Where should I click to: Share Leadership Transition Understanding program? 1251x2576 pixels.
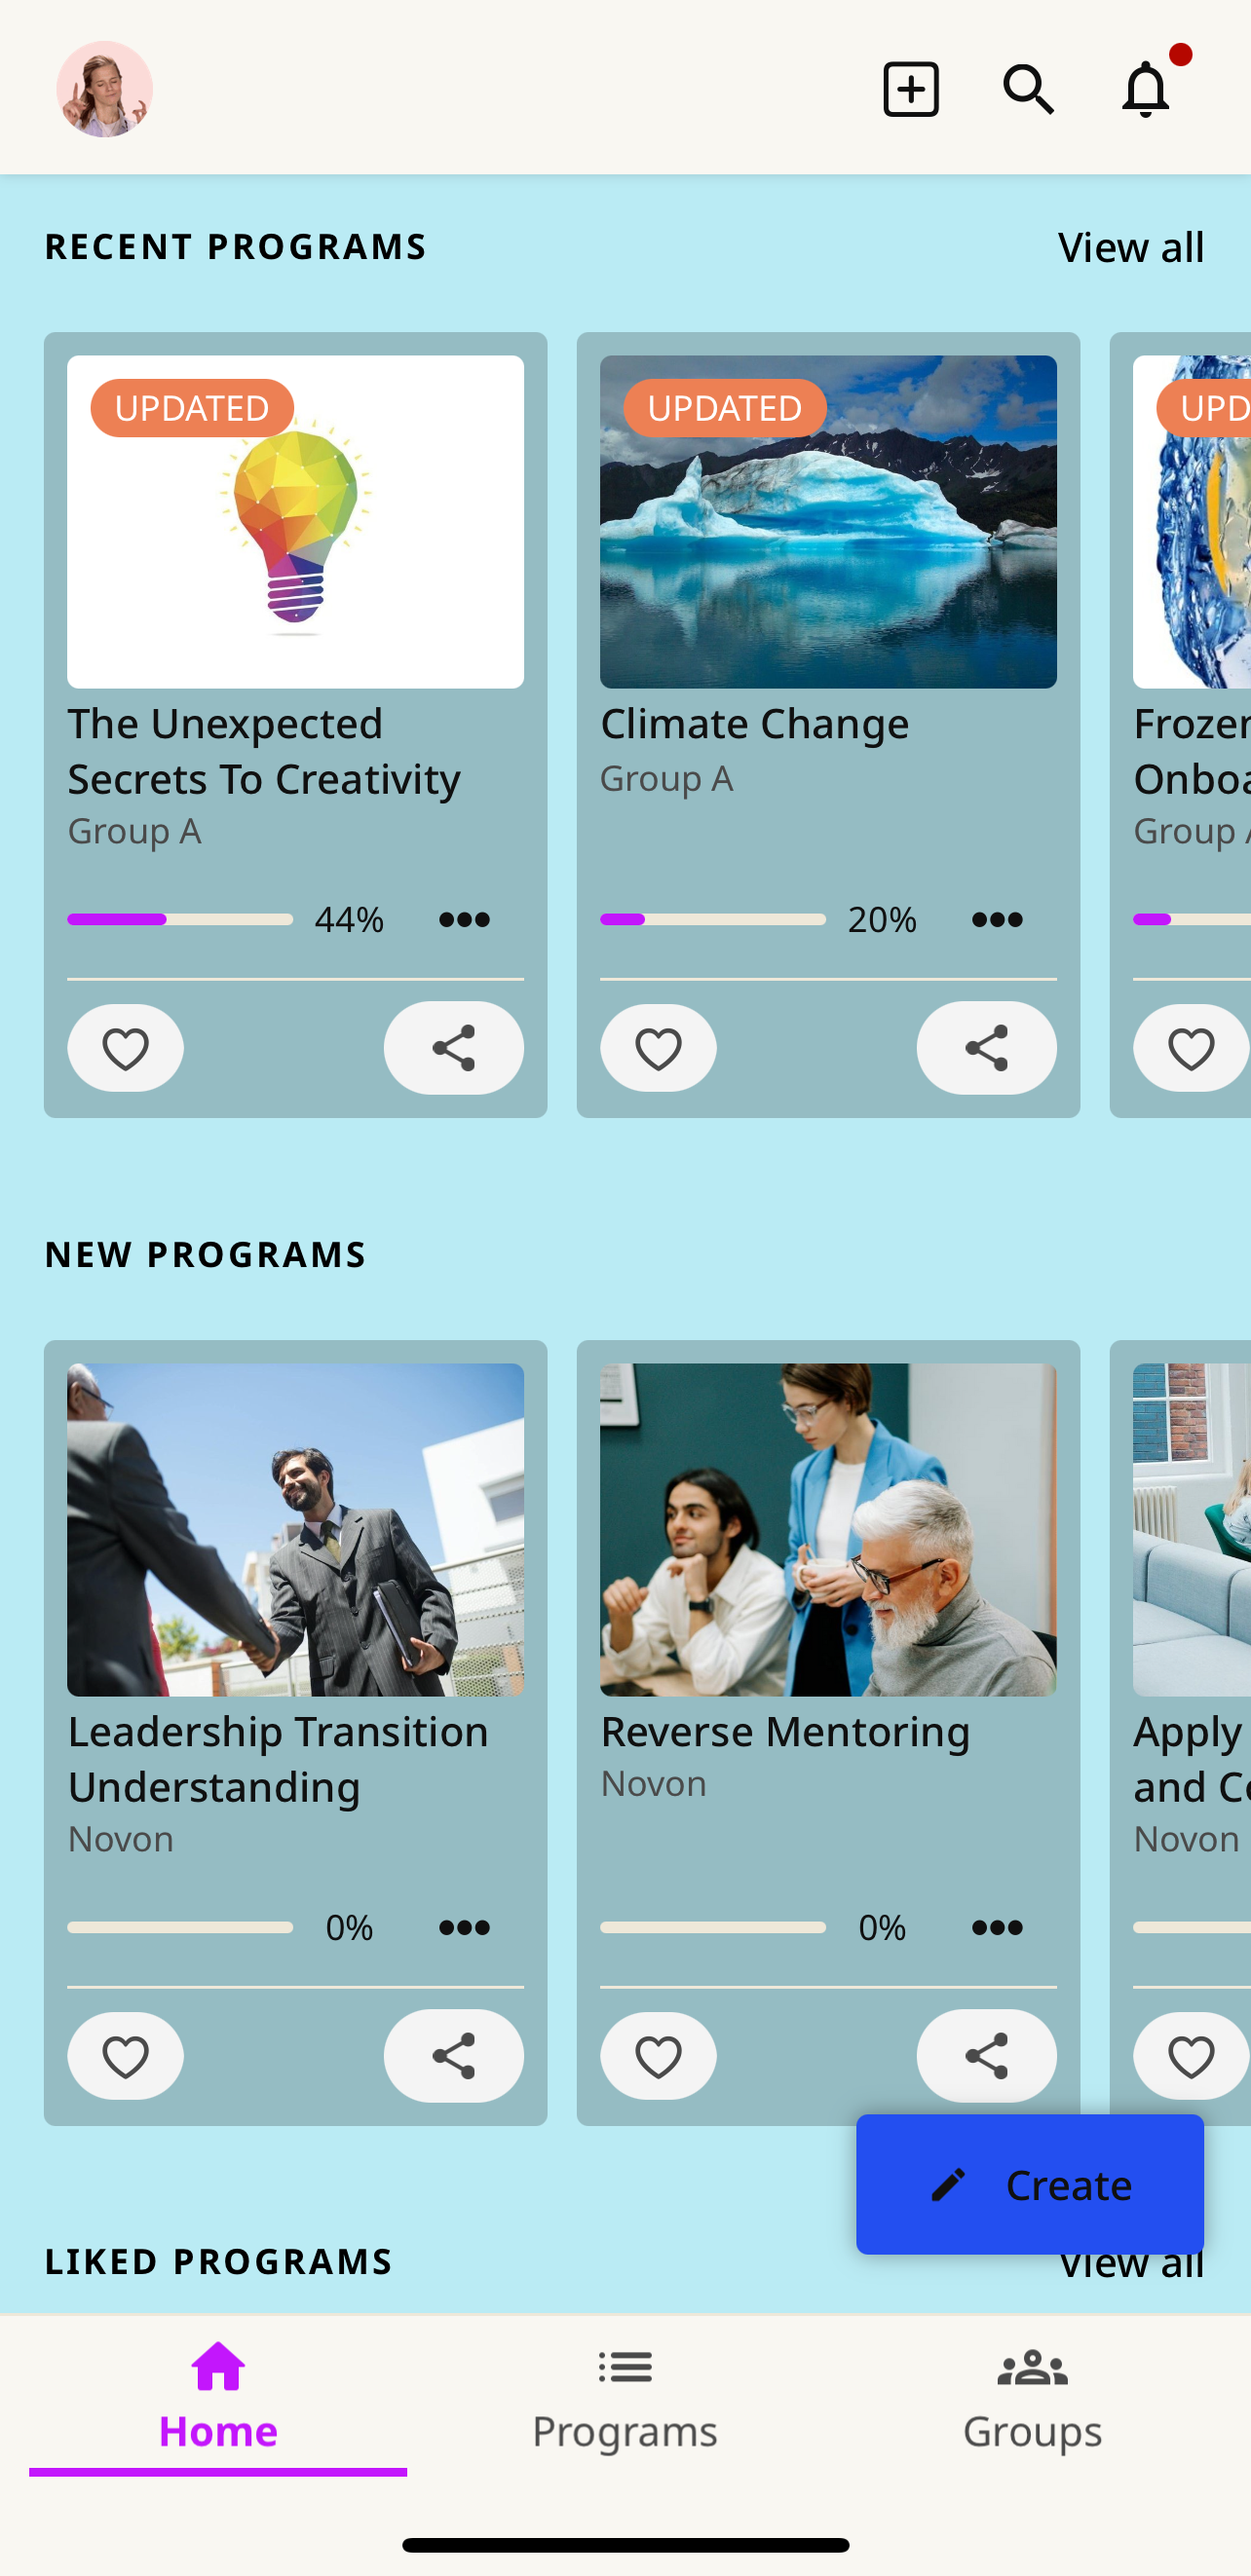453,2056
